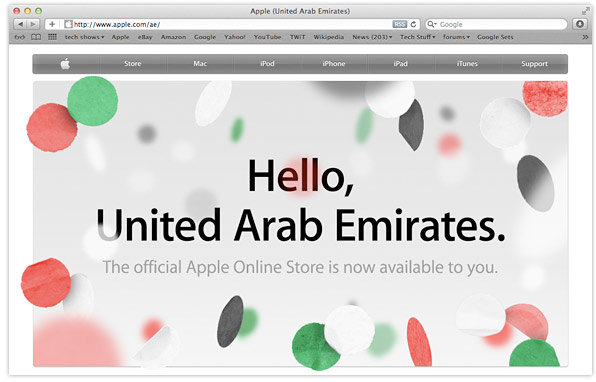Open the Amazon bookmark
The height and width of the screenshot is (382, 596).
coord(173,37)
